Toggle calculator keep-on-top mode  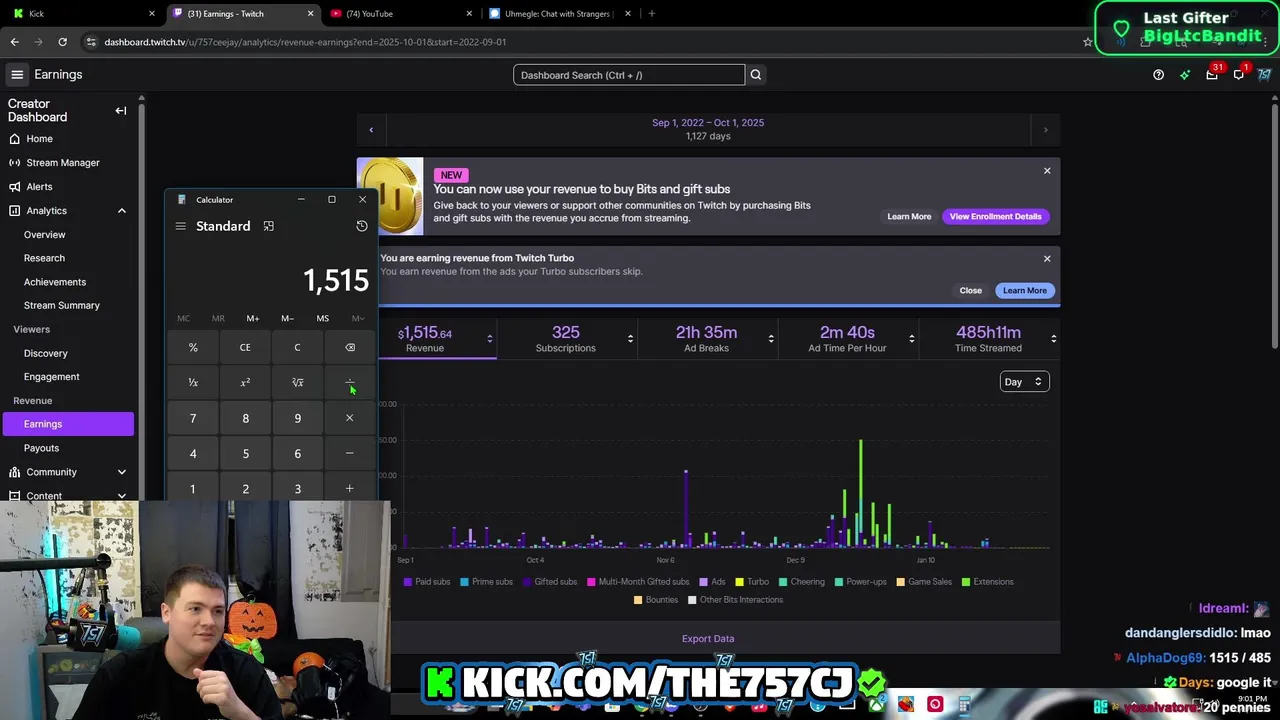coord(269,226)
